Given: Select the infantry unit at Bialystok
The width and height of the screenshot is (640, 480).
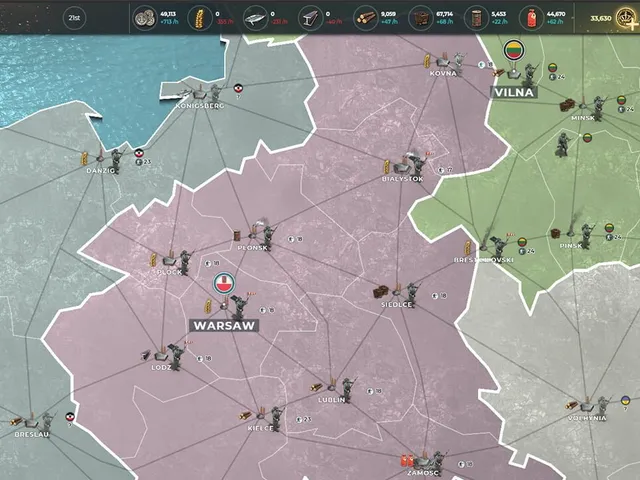Looking at the screenshot, I should [x=417, y=167].
